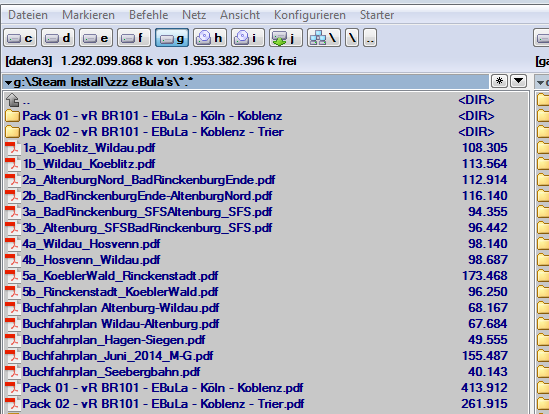Click the path bar g:\Steam Install\zzz eBula's
Image resolution: width=549 pixels, height=414 pixels.
click(x=245, y=82)
